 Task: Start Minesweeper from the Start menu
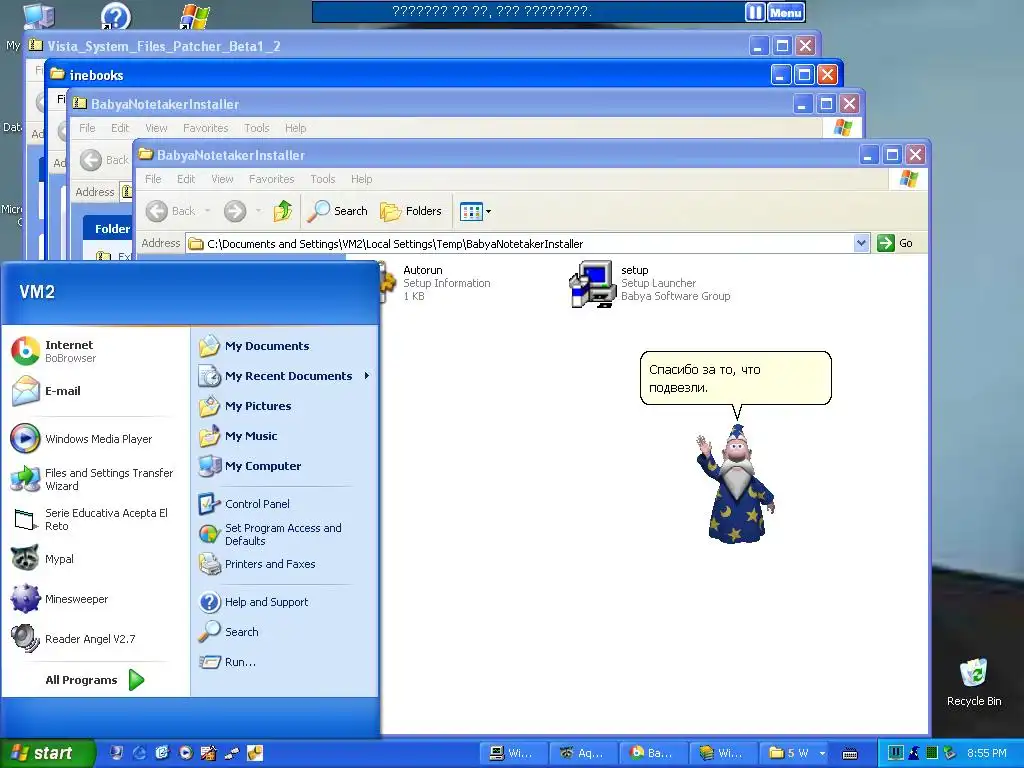pyautogui.click(x=97, y=599)
